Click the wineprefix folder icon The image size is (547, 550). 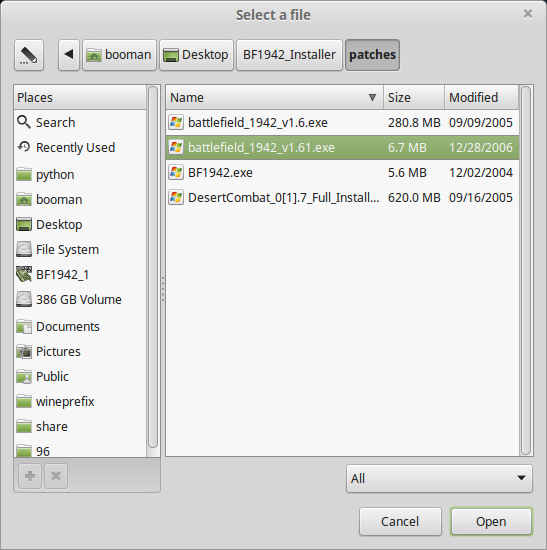24,401
